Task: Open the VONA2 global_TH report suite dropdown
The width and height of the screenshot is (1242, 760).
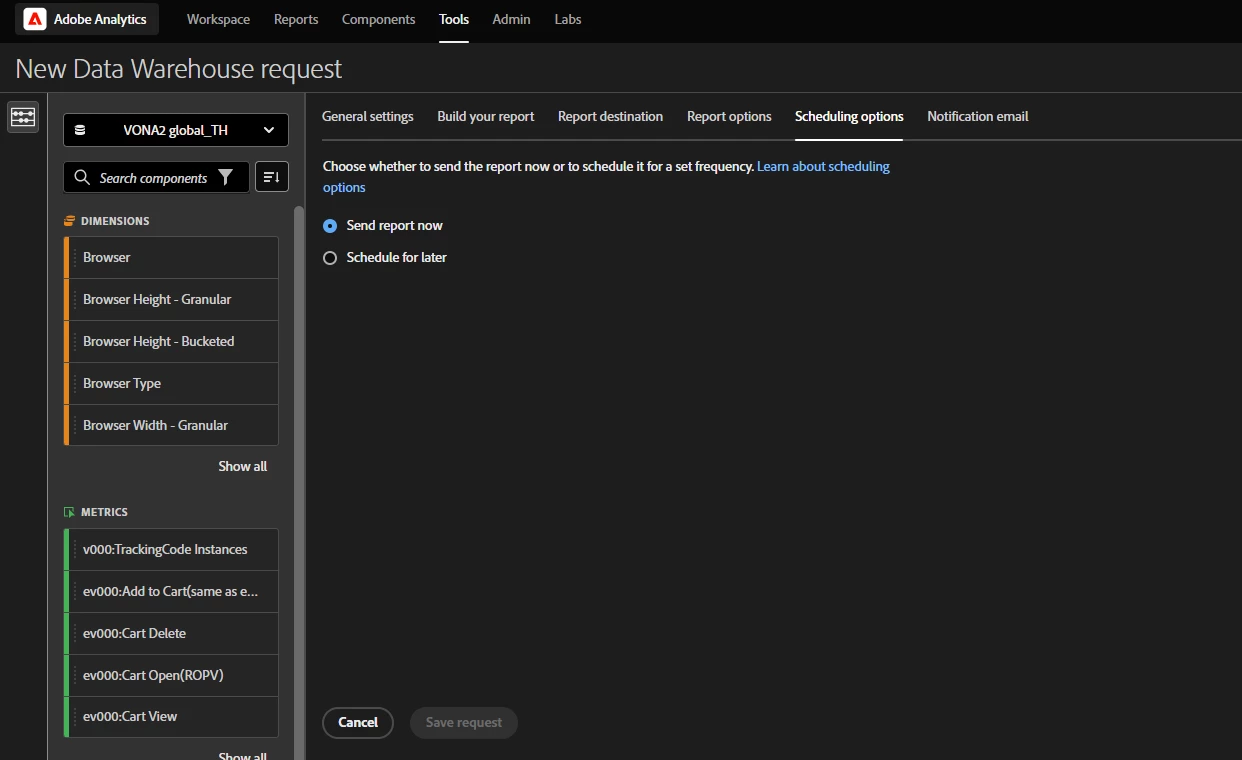Action: click(176, 130)
